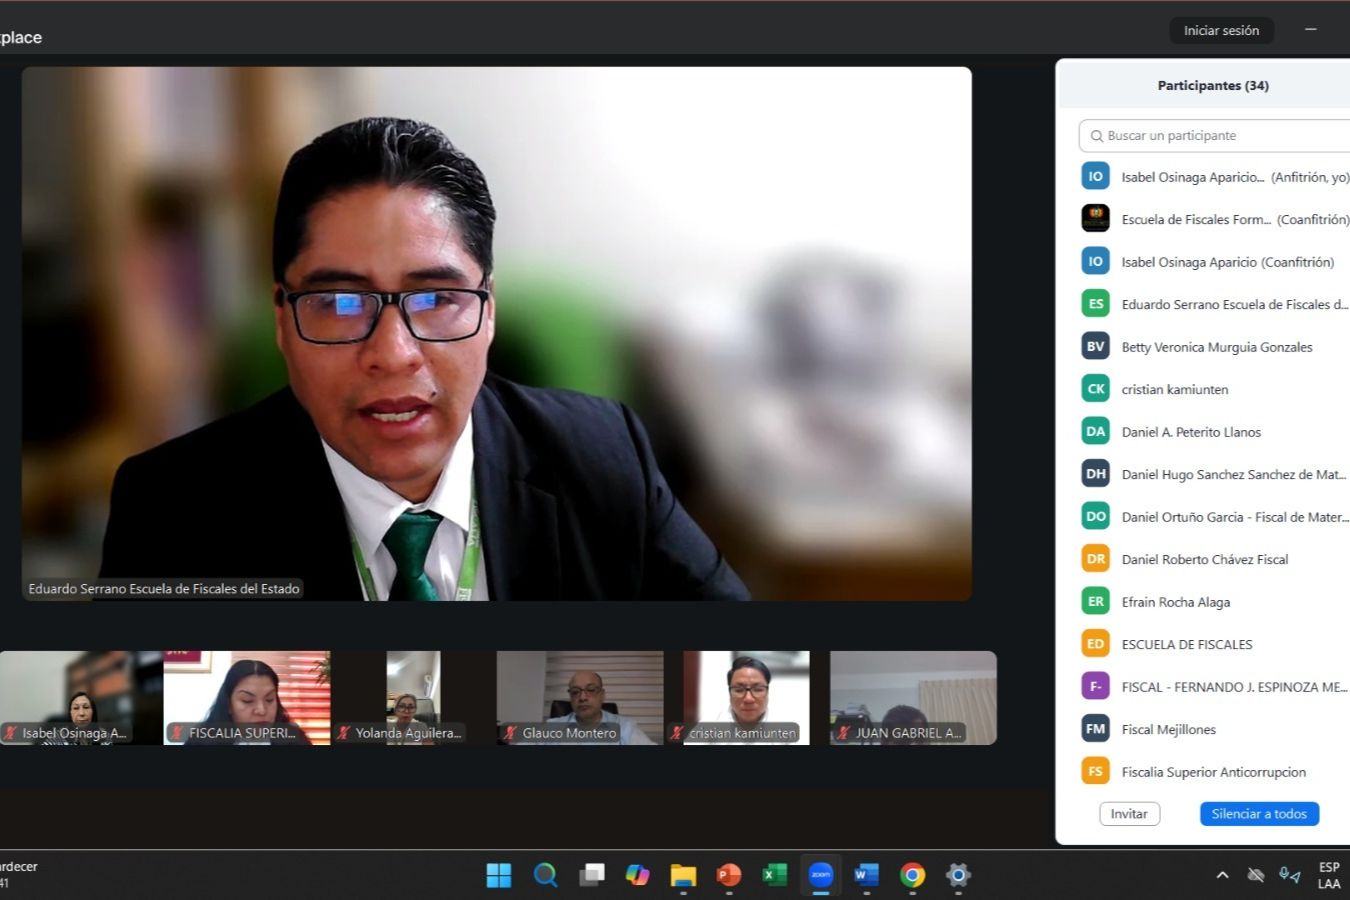Launch Word from the taskbar

[866, 875]
